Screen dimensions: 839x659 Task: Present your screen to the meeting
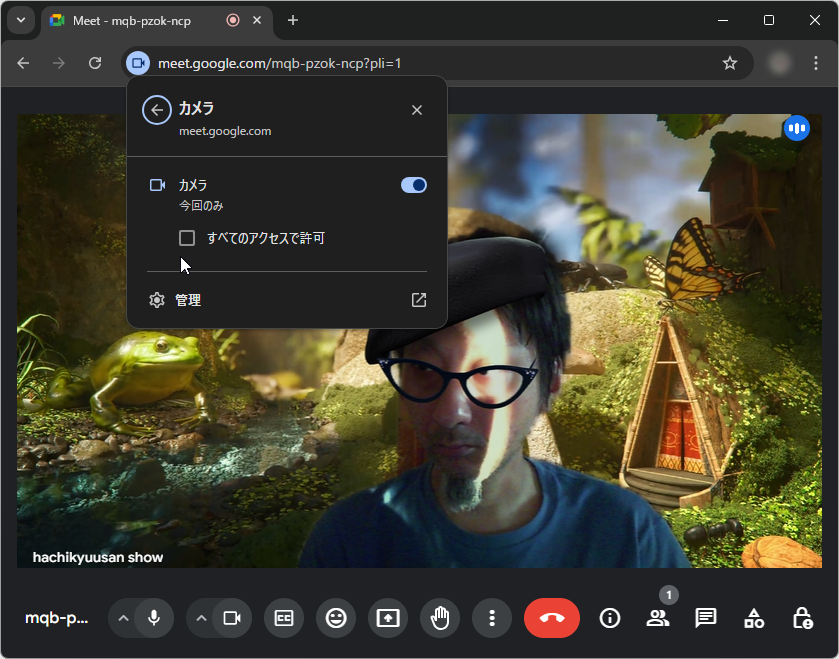point(387,618)
